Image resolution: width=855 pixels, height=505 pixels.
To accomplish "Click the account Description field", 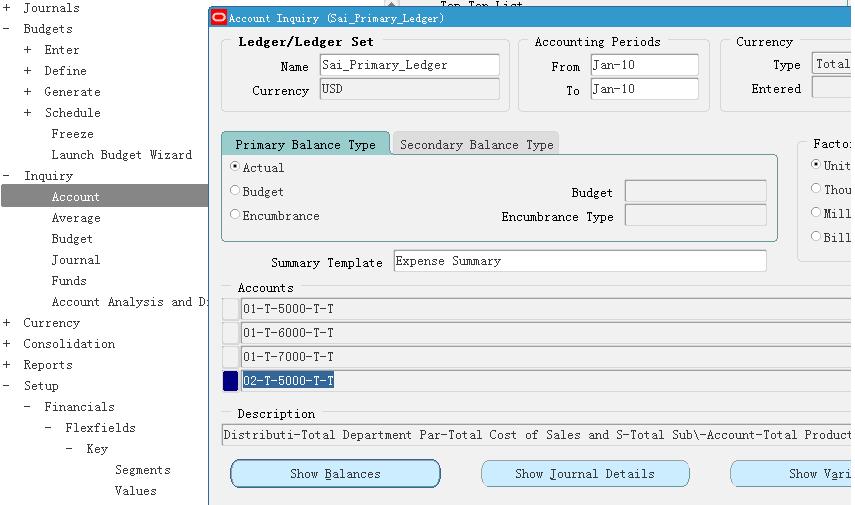I will pyautogui.click(x=537, y=435).
